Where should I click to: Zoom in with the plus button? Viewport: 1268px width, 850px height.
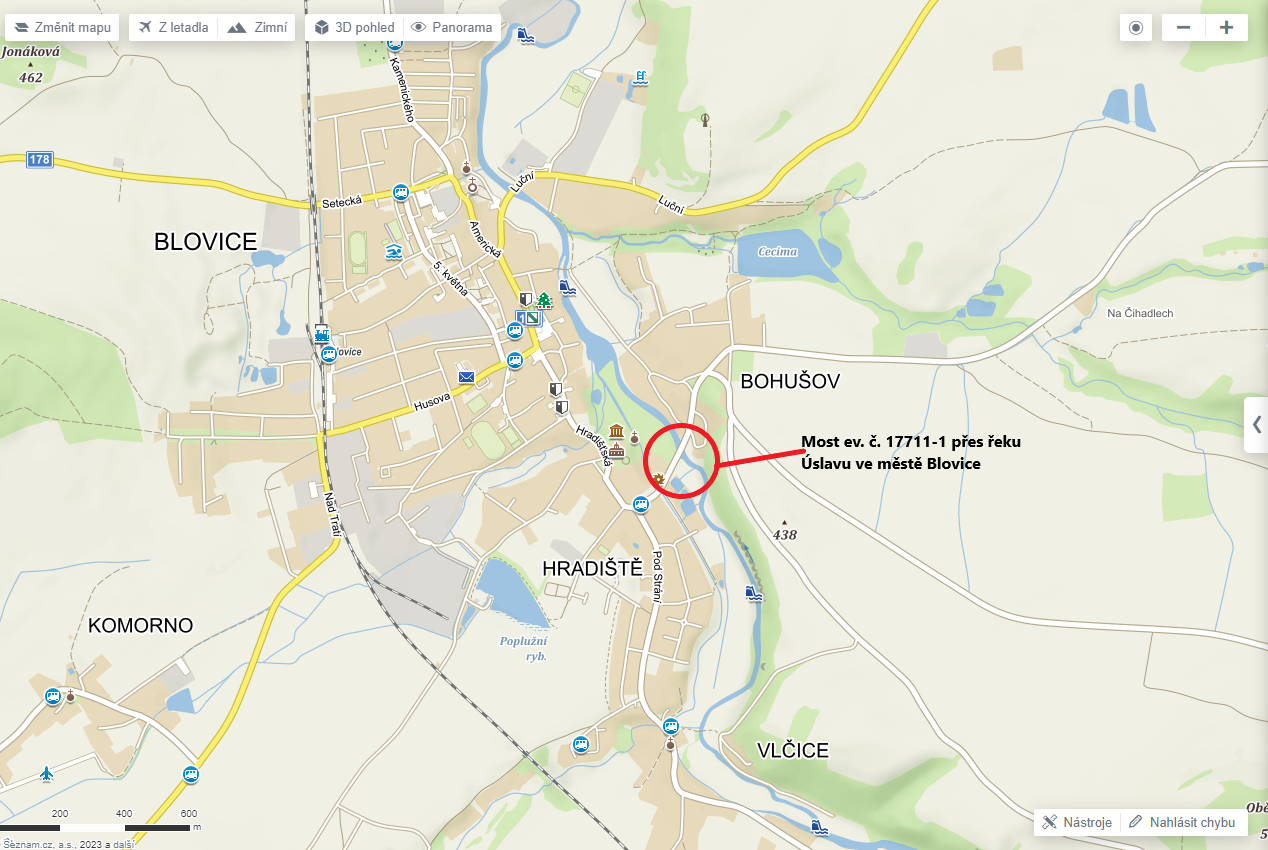[1226, 27]
